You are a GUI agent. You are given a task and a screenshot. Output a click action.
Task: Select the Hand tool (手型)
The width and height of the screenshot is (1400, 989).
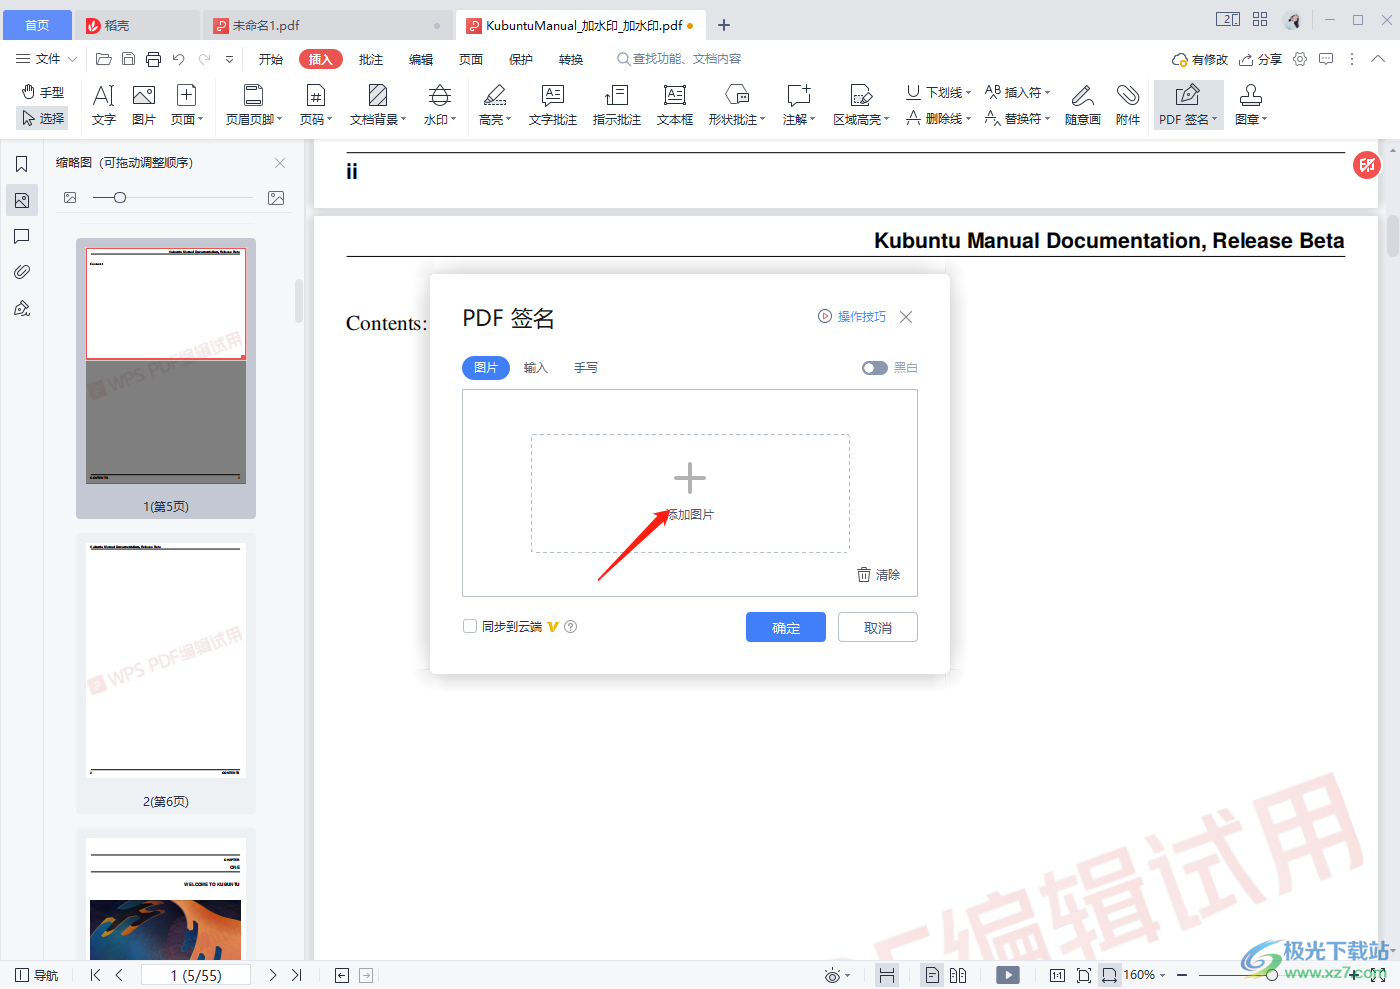coord(43,92)
